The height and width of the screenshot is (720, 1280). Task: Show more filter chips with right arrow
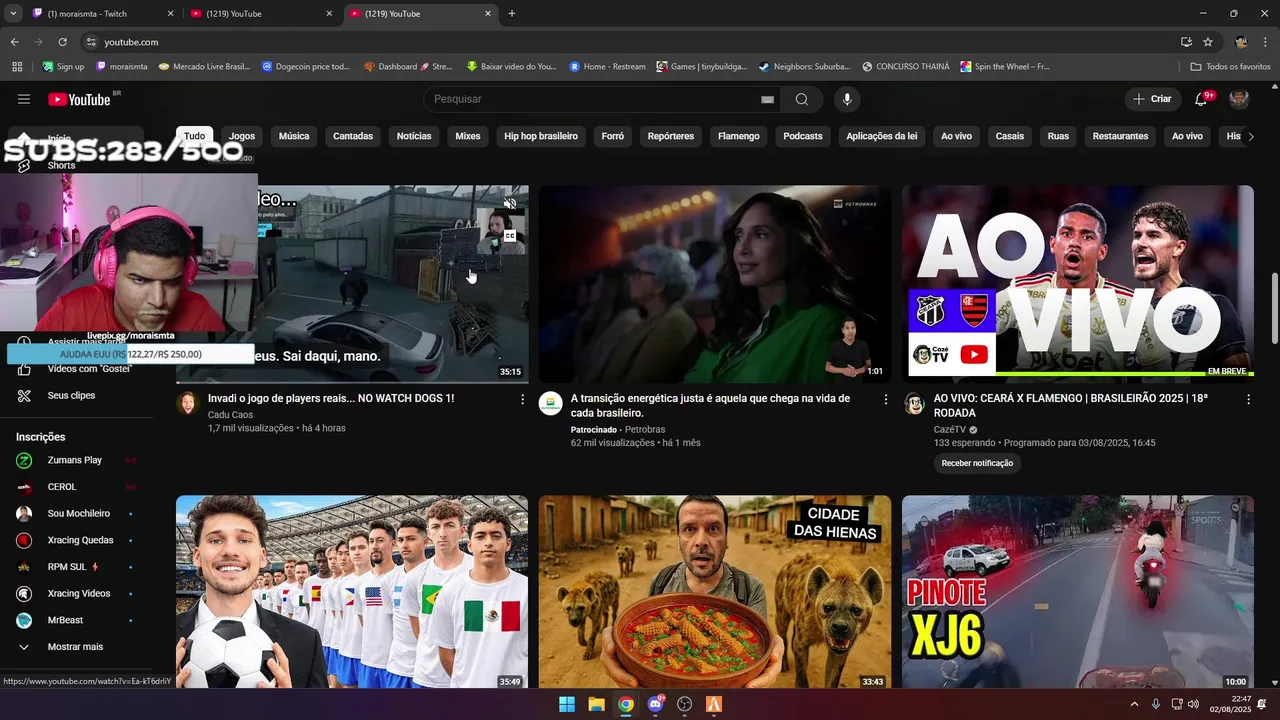coord(1250,136)
